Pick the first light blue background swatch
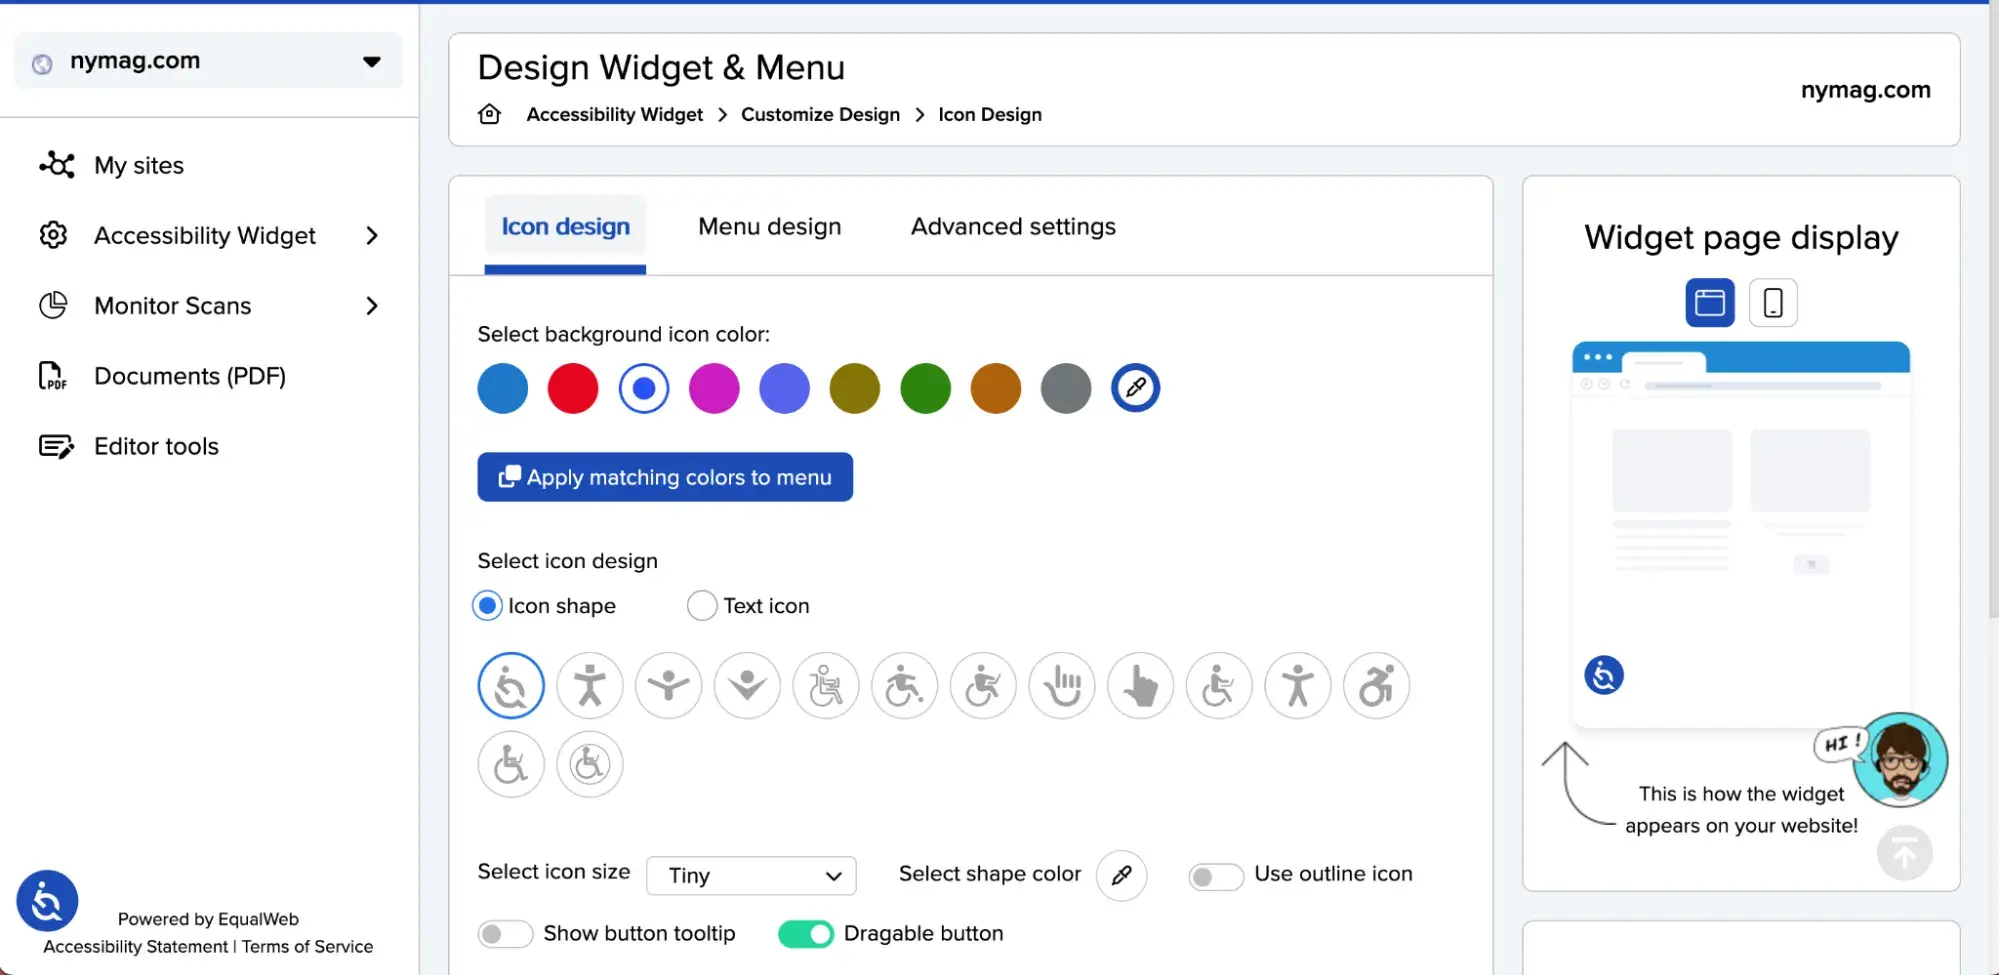 [x=503, y=388]
